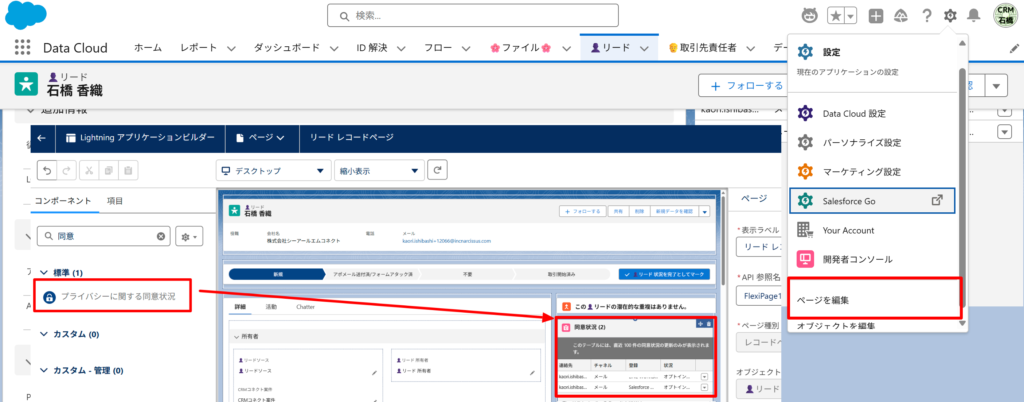Open the App Launcher grid icon
This screenshot has width=1024, height=402.
[22, 48]
